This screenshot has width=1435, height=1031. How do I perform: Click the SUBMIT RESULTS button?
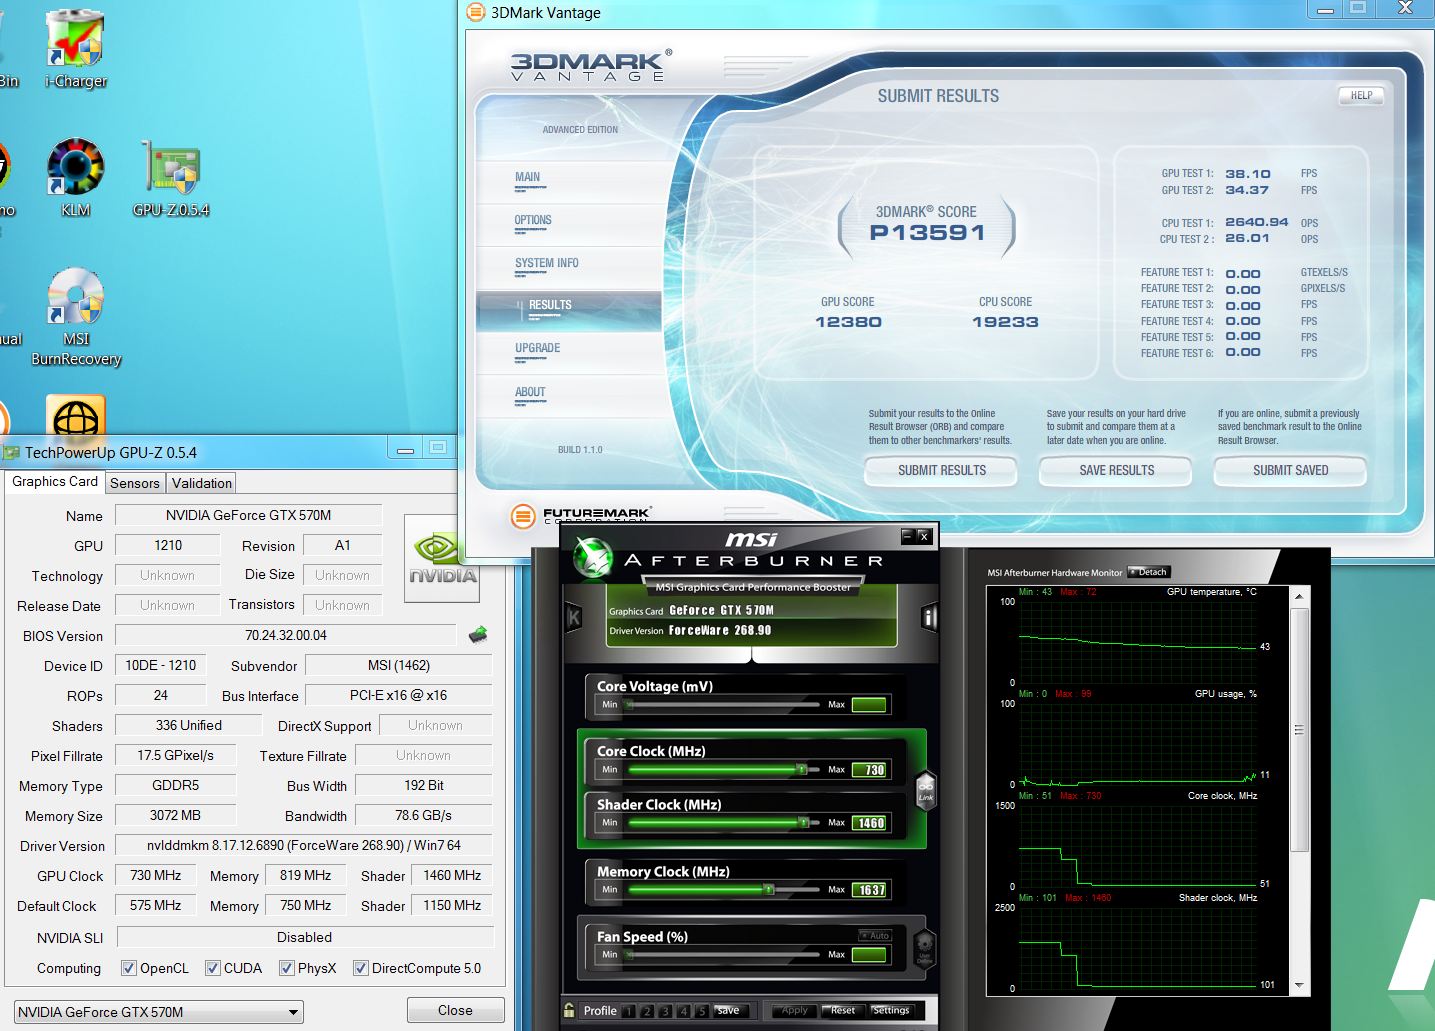click(x=941, y=470)
